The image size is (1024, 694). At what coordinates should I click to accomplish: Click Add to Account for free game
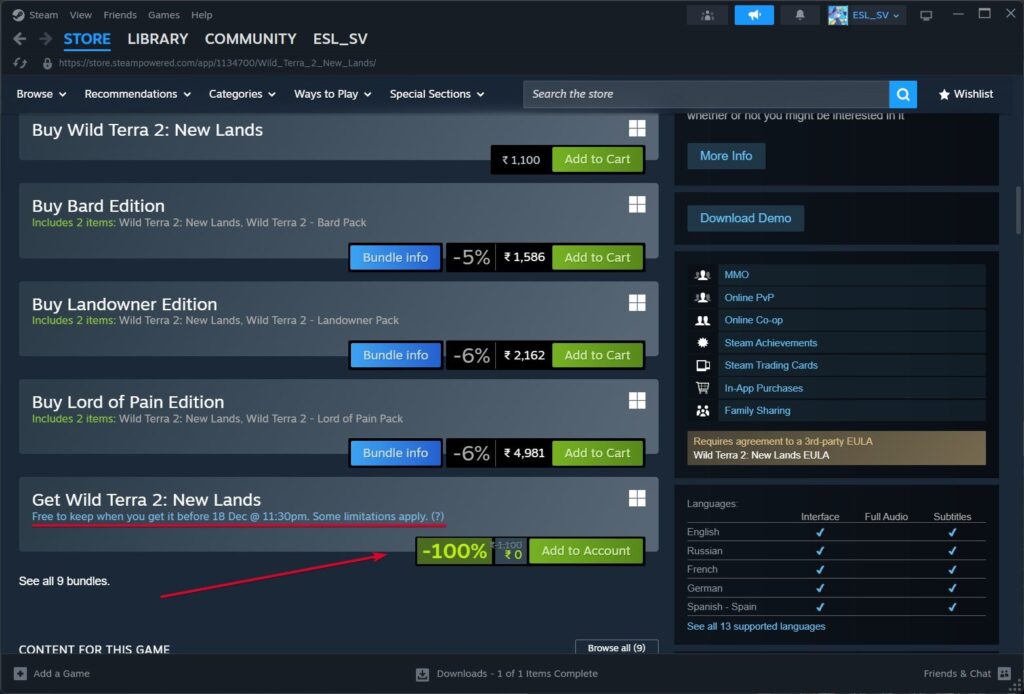[x=586, y=551]
